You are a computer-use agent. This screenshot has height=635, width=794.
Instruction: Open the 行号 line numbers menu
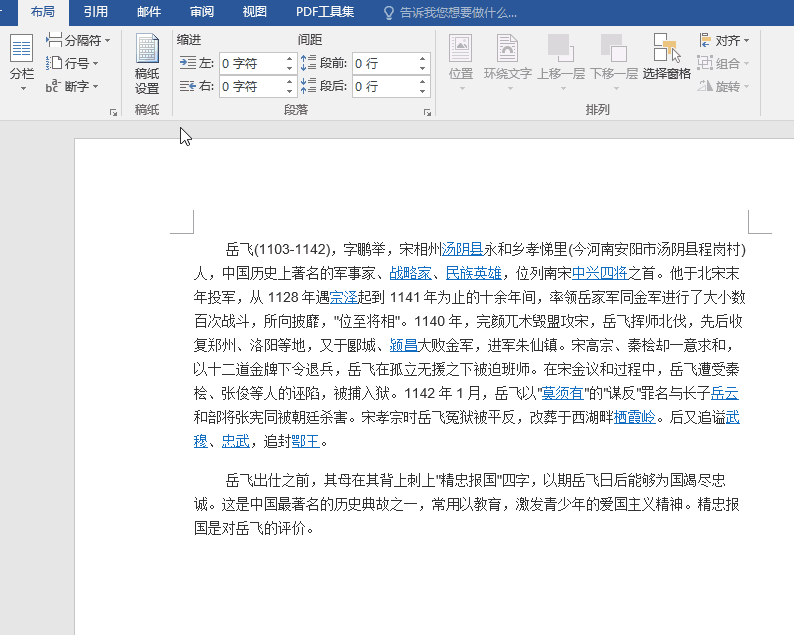(x=72, y=63)
